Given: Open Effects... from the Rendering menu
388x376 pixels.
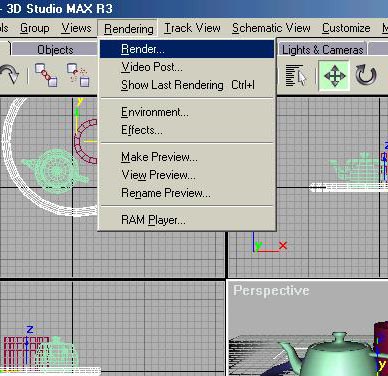Looking at the screenshot, I should (x=187, y=130).
